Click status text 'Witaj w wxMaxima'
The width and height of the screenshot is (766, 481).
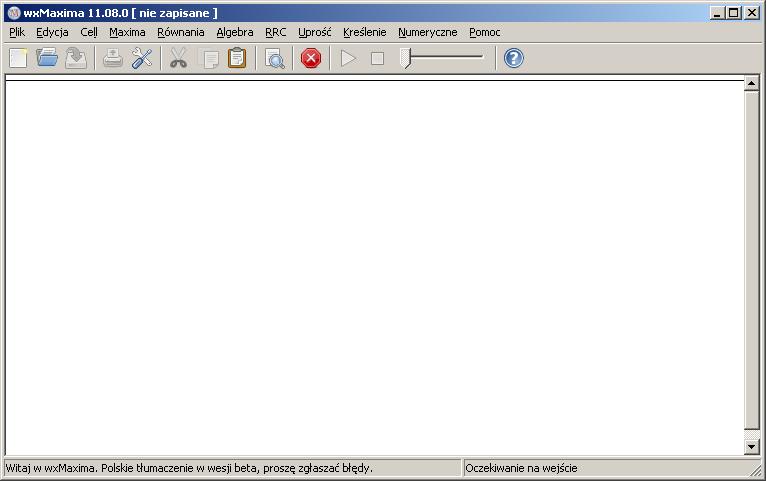pos(50,468)
